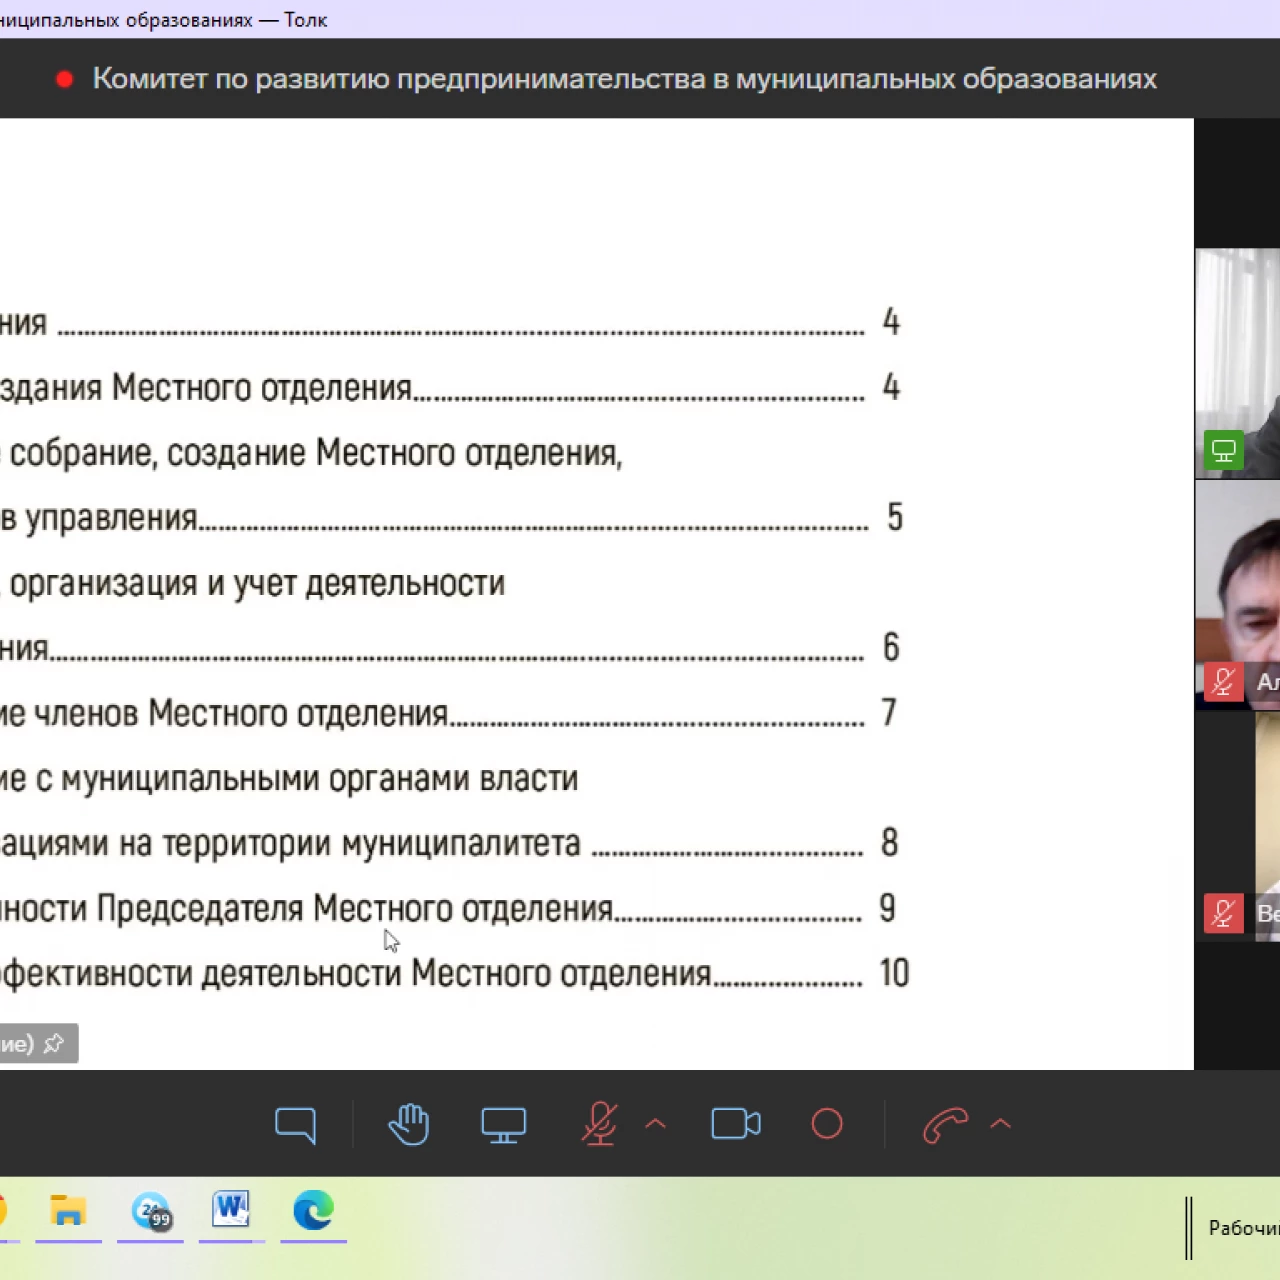Toggle the muted microphone button
Viewport: 1280px width, 1280px height.
pos(600,1124)
